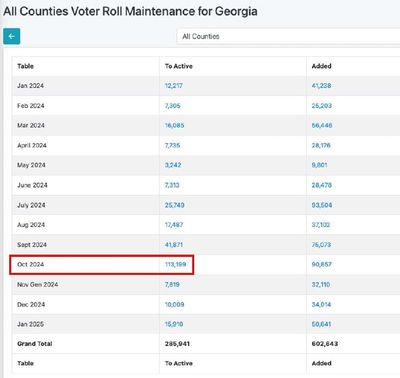This screenshot has width=400, height=378.
Task: Open Oct 2024 To Active value 113,199
Action: pyautogui.click(x=175, y=264)
